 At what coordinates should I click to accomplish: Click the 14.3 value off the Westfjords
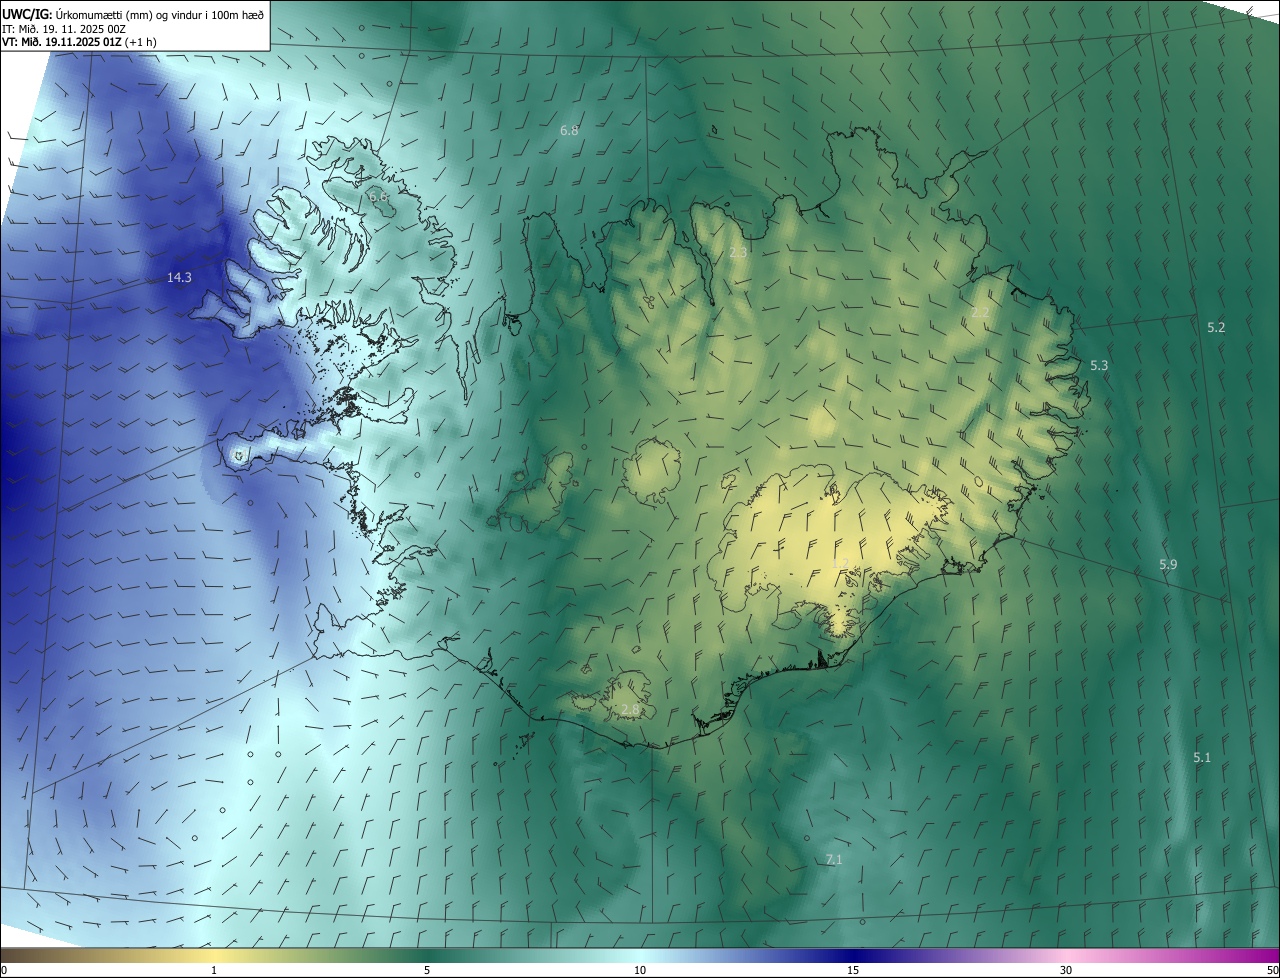pyautogui.click(x=179, y=277)
